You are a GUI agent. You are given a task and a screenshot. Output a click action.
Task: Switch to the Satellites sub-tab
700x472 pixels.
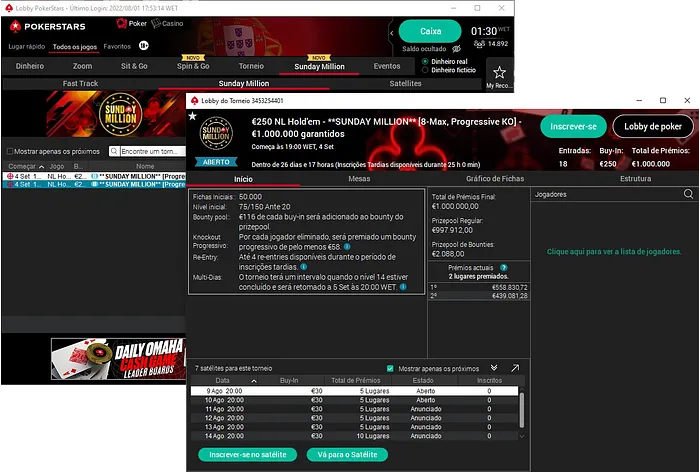(x=405, y=84)
